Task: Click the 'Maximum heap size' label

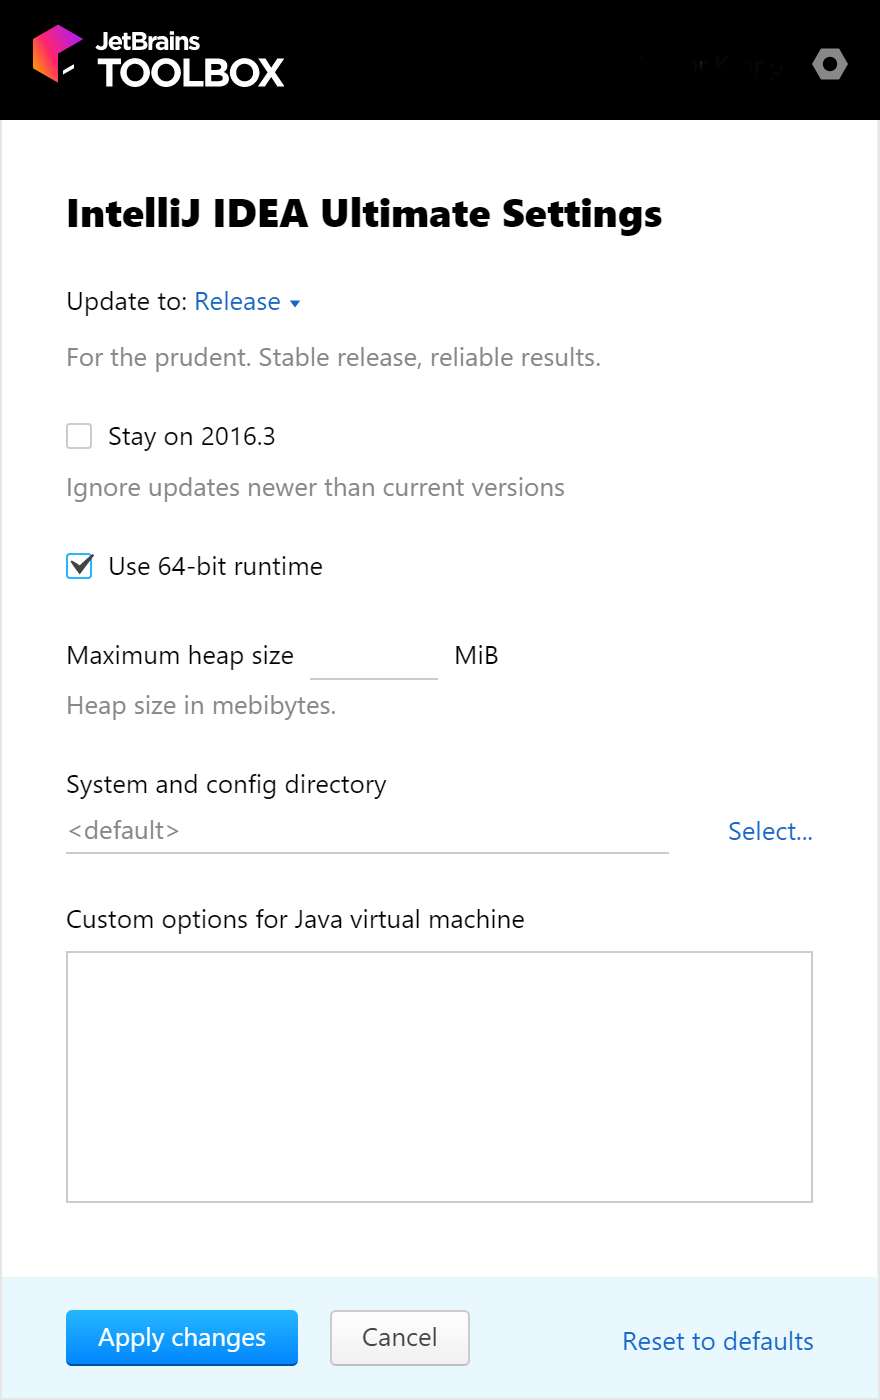Action: pyautogui.click(x=180, y=656)
